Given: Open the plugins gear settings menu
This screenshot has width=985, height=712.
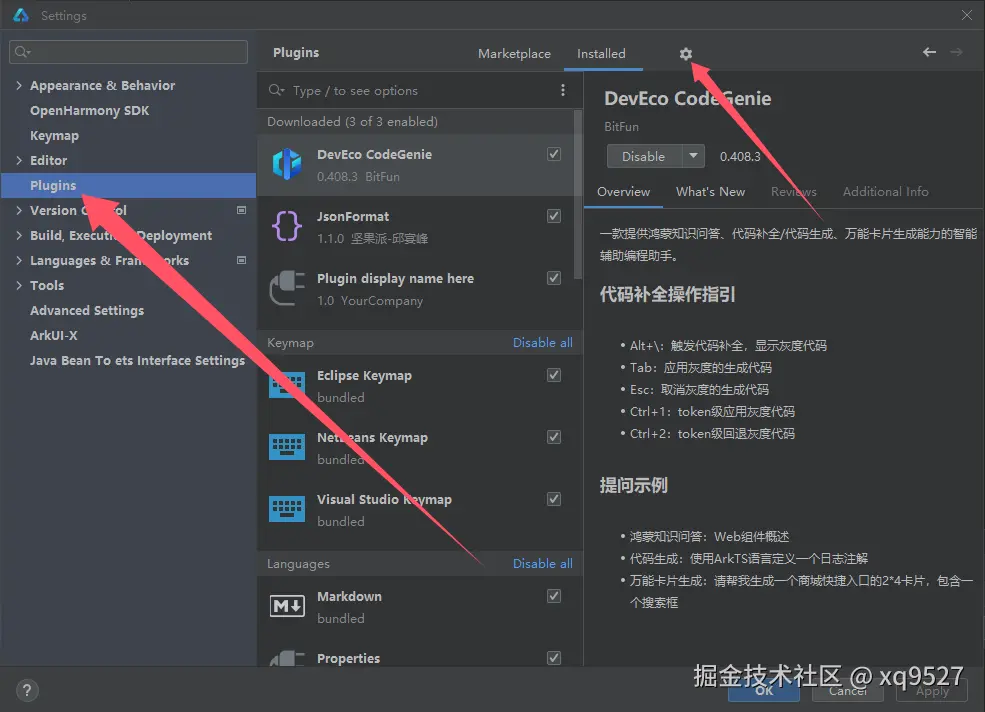Looking at the screenshot, I should click(x=685, y=54).
